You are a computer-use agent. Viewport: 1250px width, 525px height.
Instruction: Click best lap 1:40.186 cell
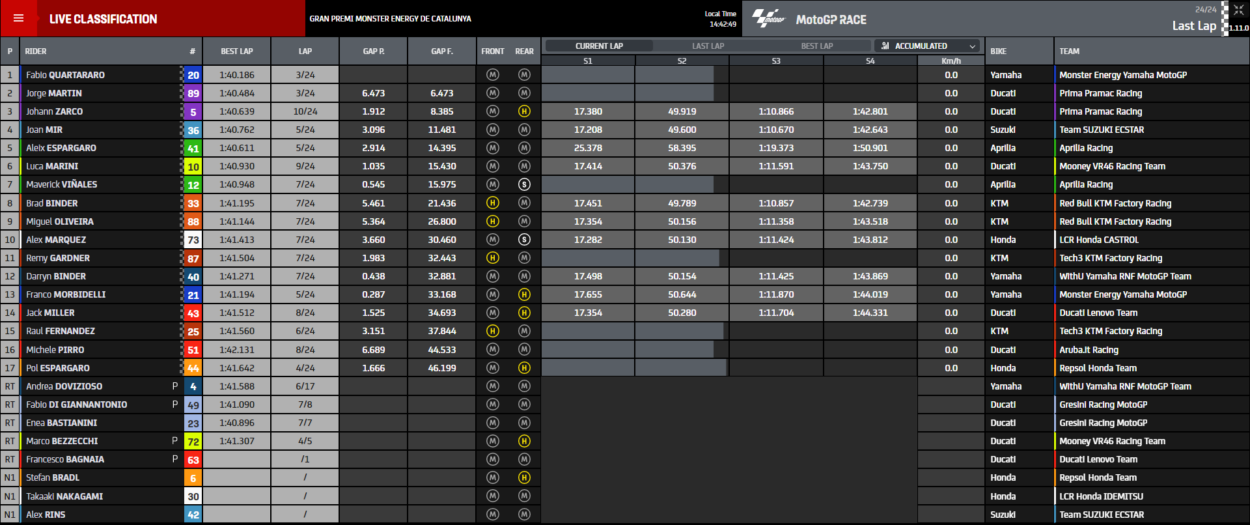pos(236,75)
